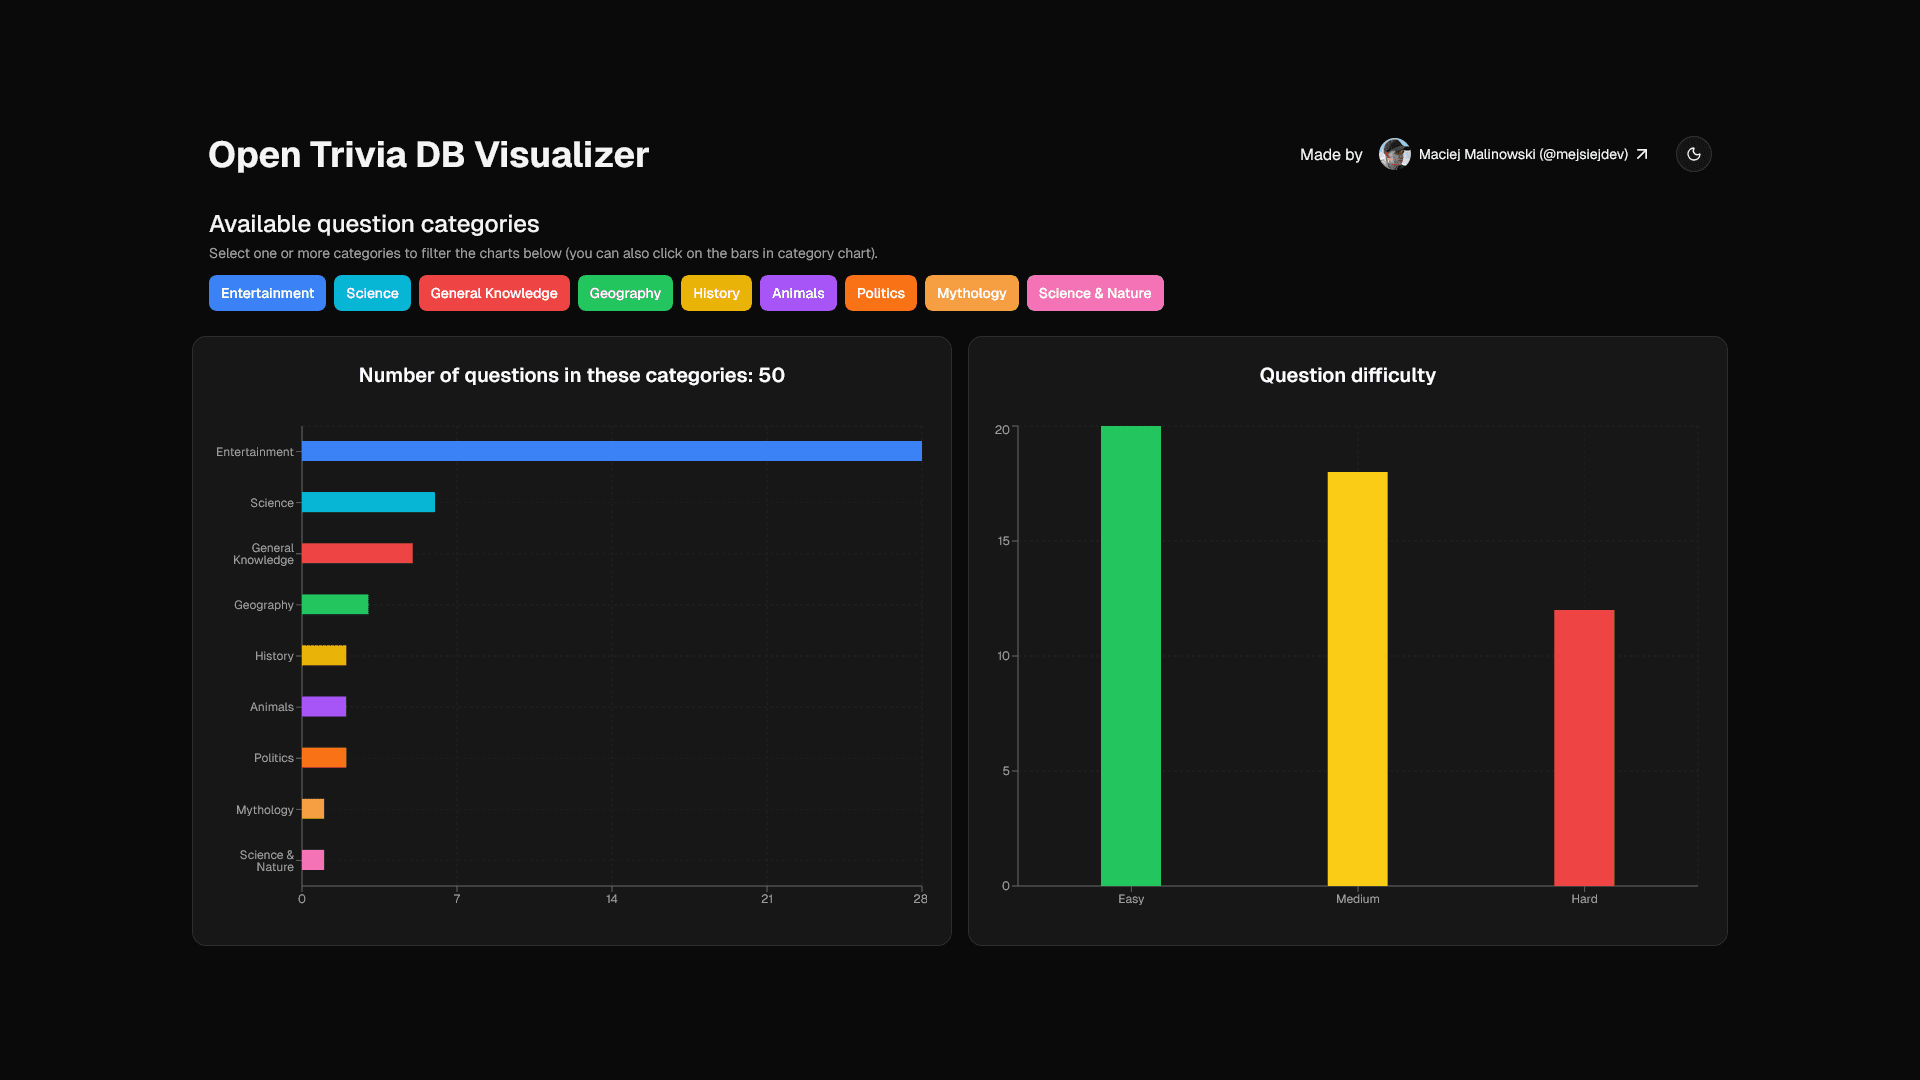Image resolution: width=1920 pixels, height=1080 pixels.
Task: Toggle the Science category filter
Action: point(372,293)
